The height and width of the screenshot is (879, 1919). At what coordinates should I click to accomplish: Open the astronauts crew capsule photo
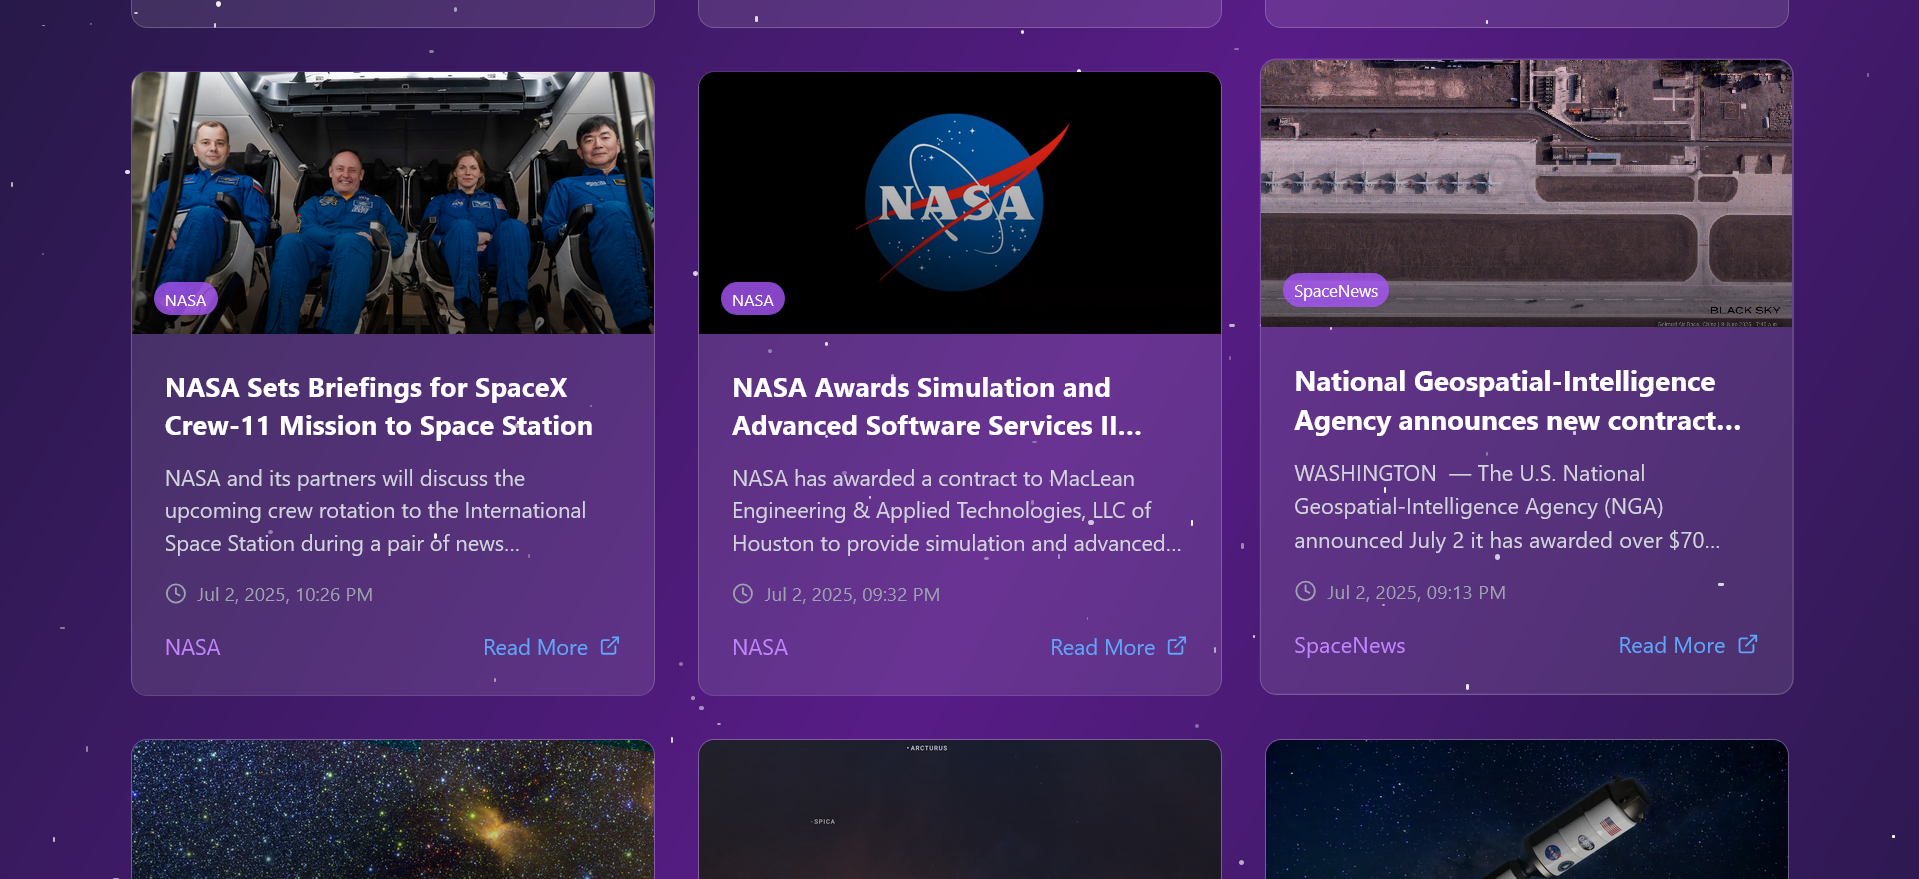(x=393, y=203)
